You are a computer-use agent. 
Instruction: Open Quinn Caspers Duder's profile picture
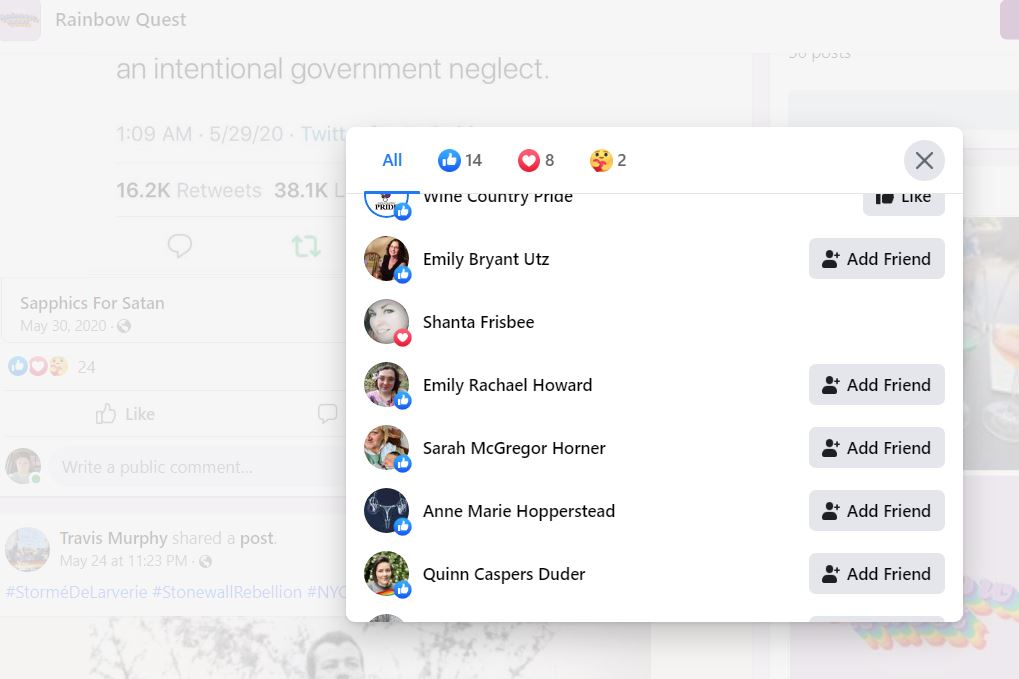[x=386, y=574]
